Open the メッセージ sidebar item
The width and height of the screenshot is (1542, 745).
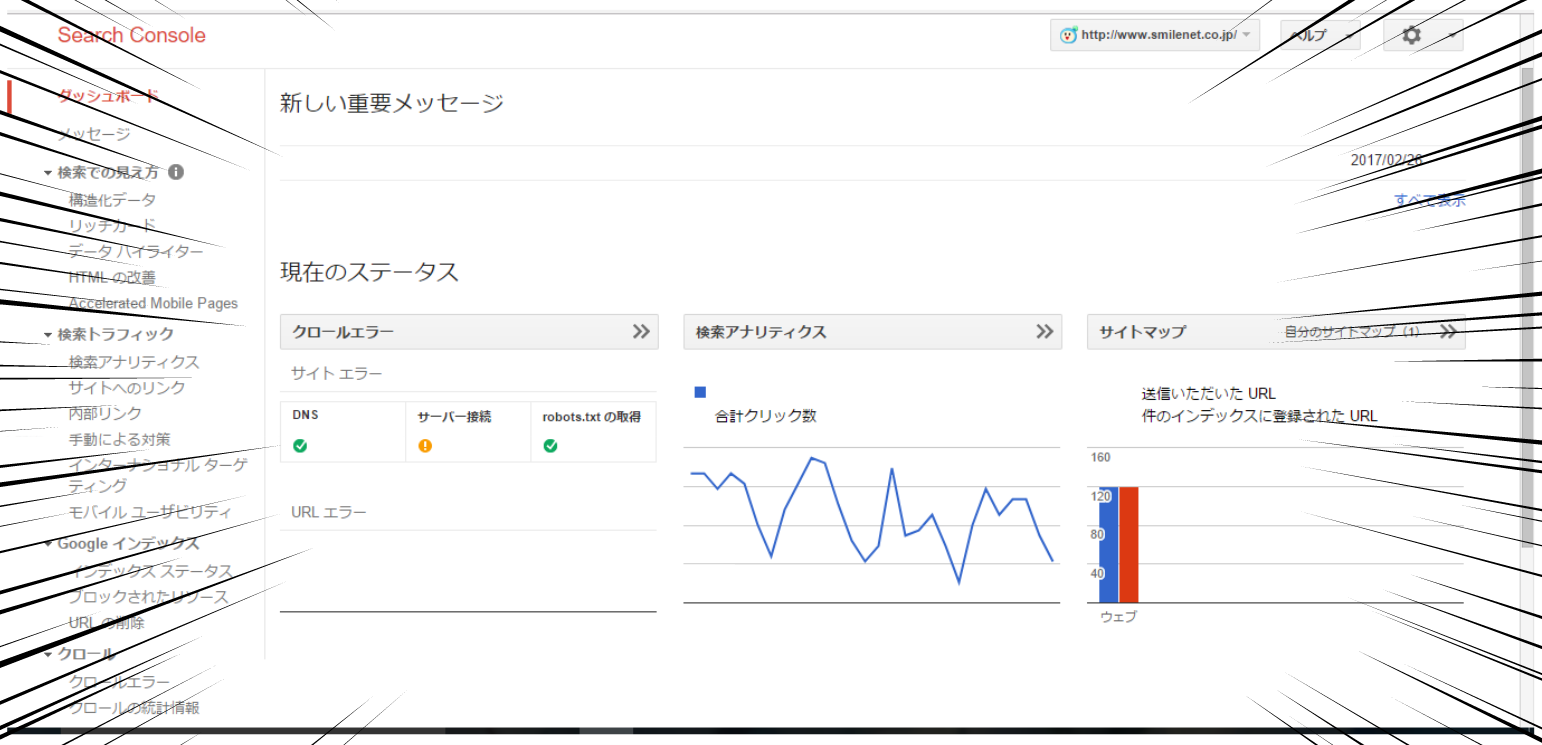(94, 134)
